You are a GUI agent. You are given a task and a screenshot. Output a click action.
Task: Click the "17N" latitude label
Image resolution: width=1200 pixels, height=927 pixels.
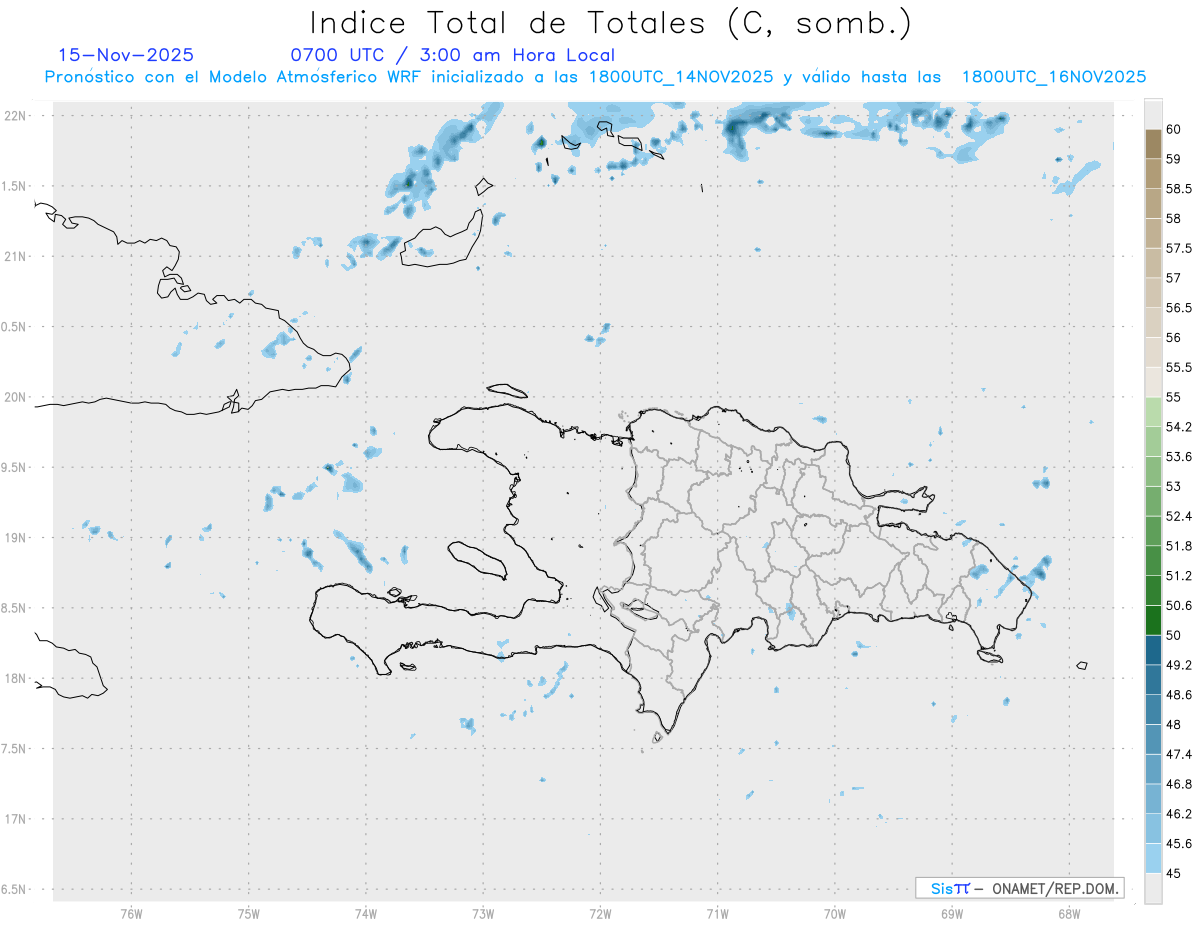coord(17,819)
